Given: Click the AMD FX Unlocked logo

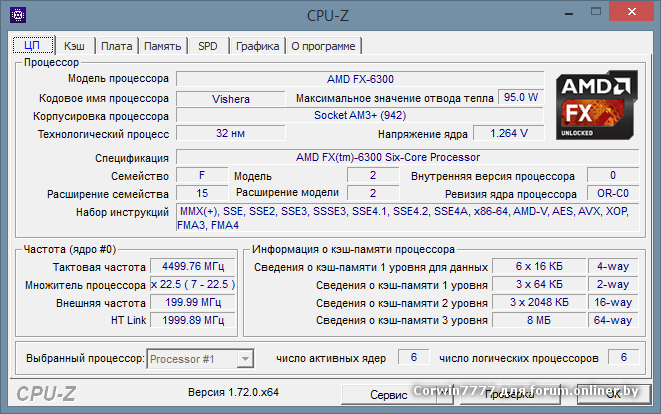Looking at the screenshot, I should (596, 106).
